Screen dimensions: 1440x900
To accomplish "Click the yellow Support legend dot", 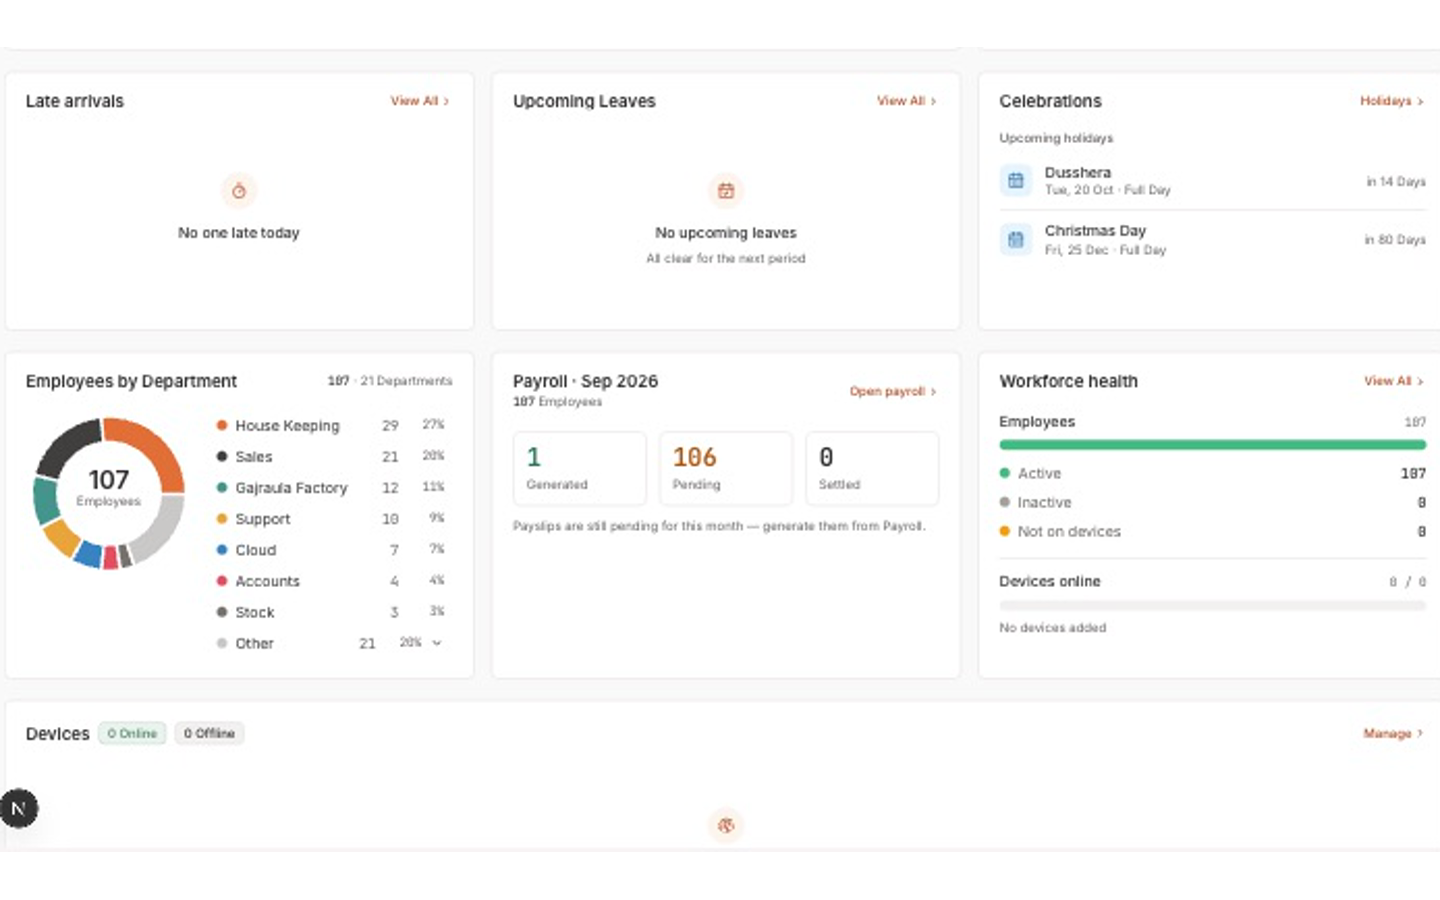I will (x=222, y=518).
